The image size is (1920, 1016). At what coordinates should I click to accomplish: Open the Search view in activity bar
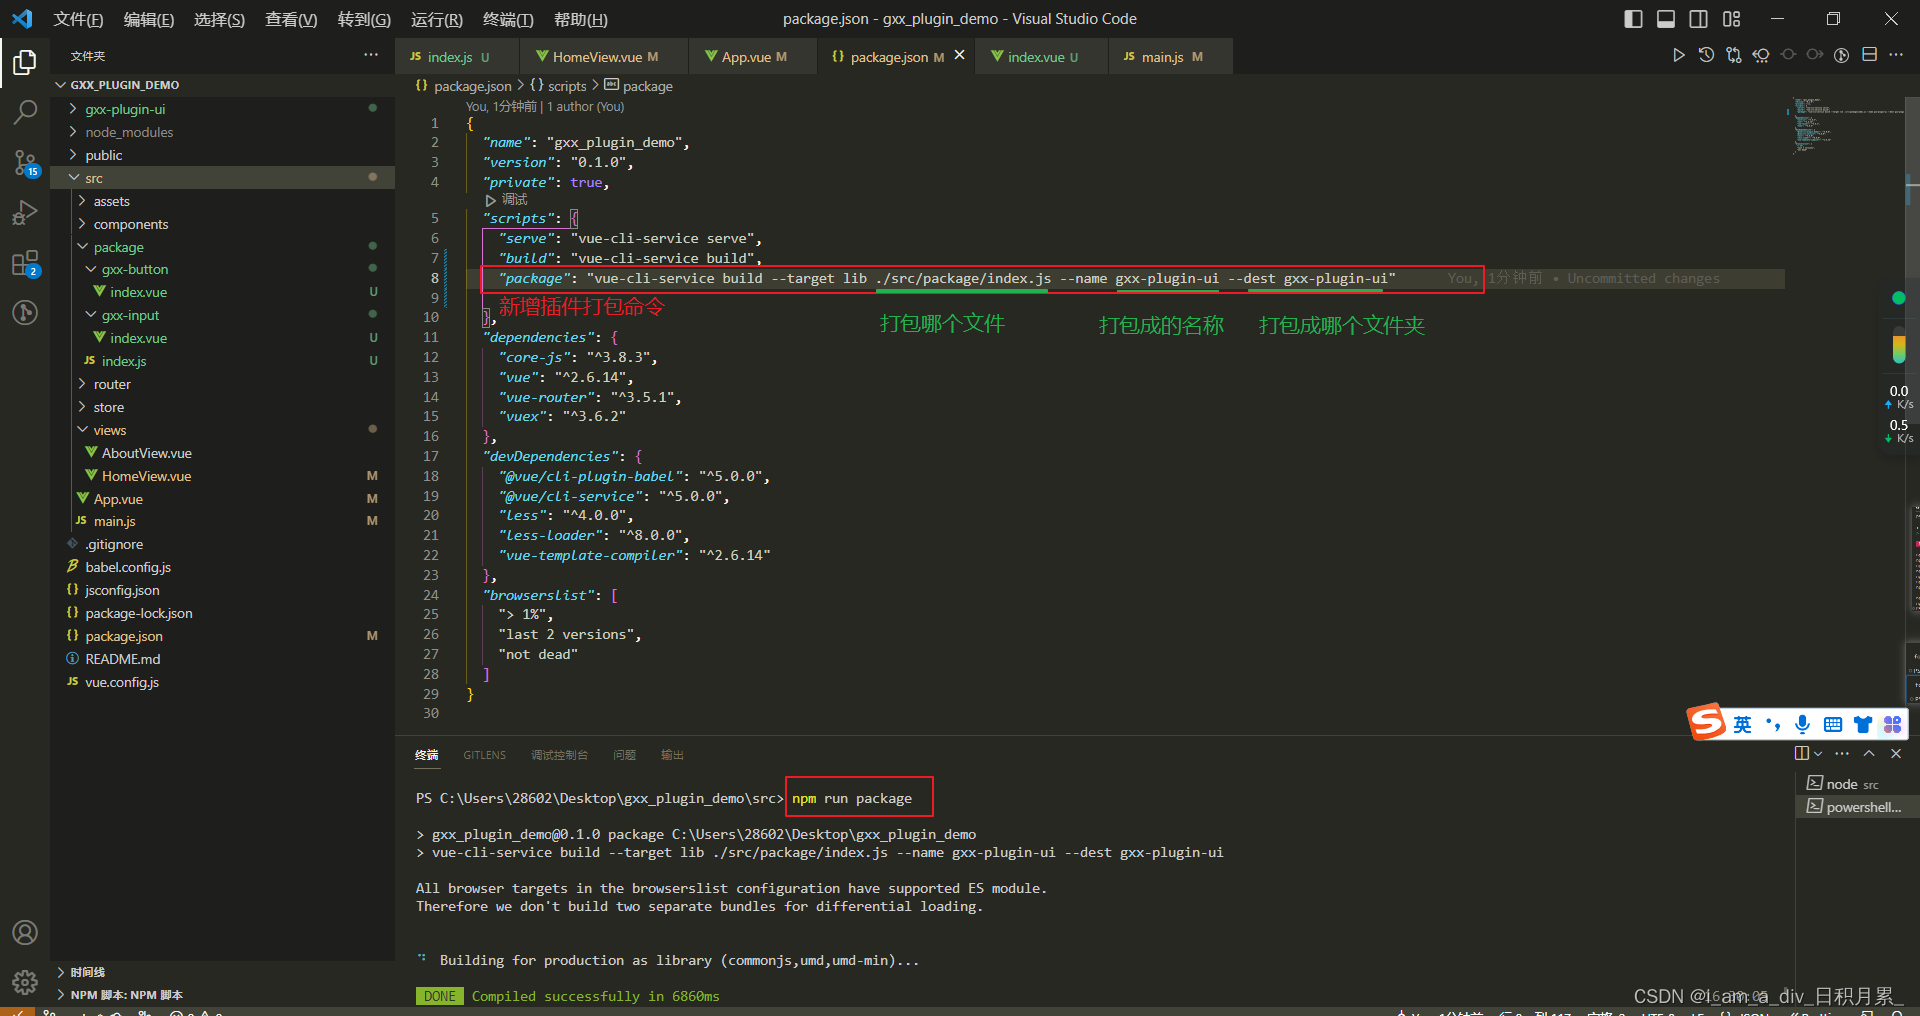click(x=25, y=112)
